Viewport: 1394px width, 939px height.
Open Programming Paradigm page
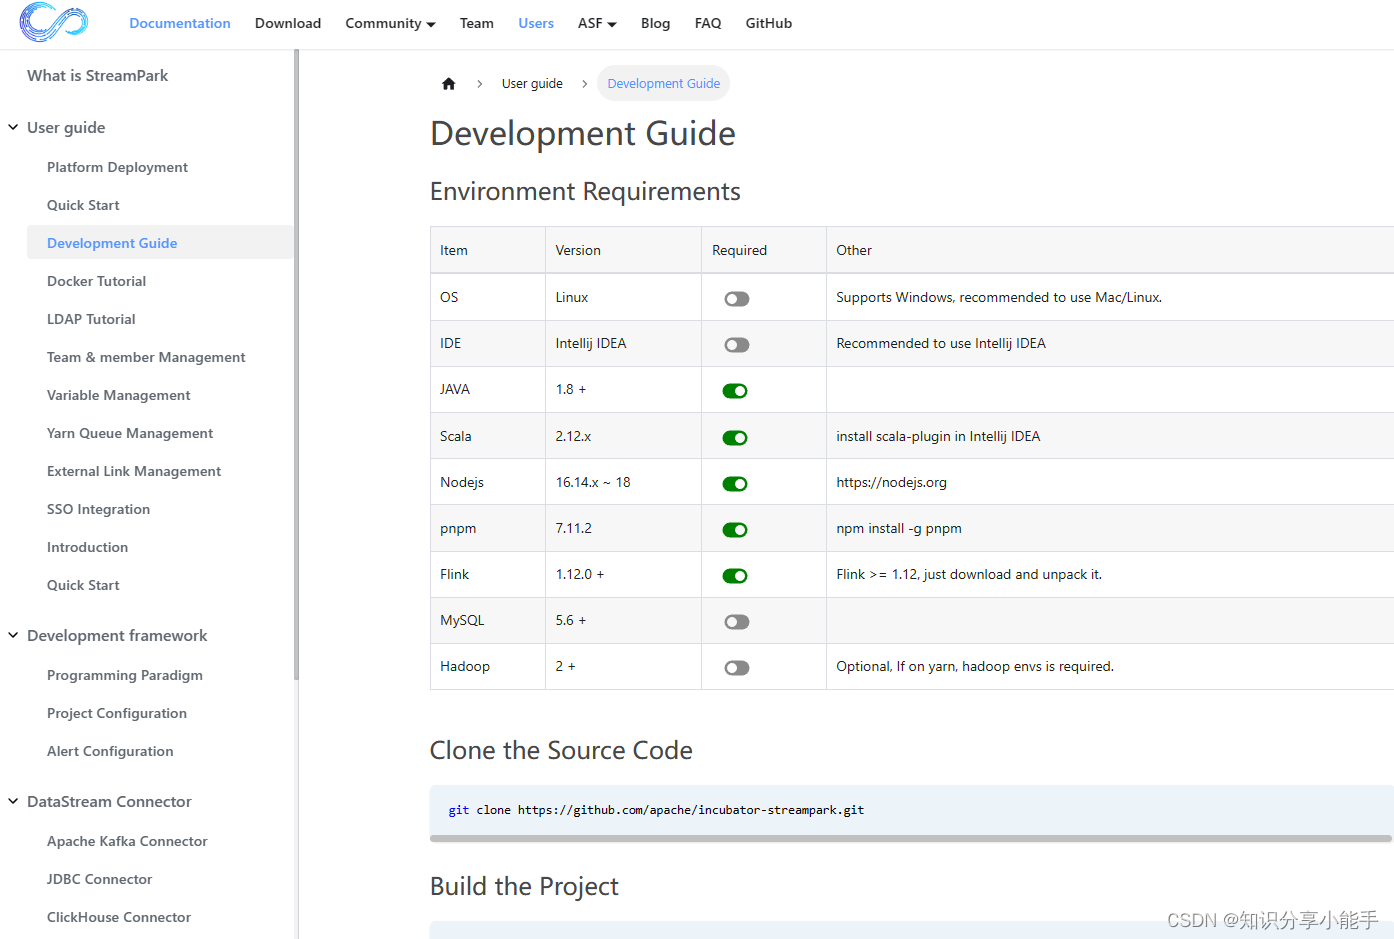click(125, 675)
